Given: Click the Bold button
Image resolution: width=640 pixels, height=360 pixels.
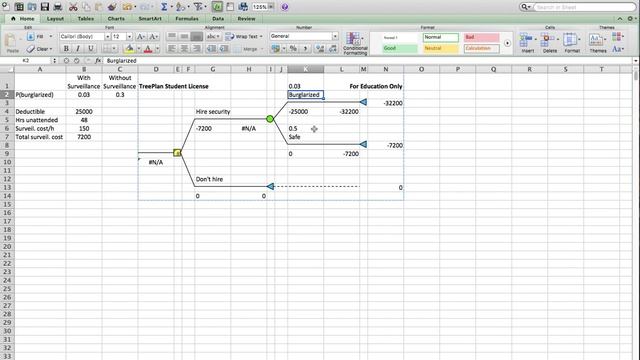Looking at the screenshot, I should click(66, 49).
